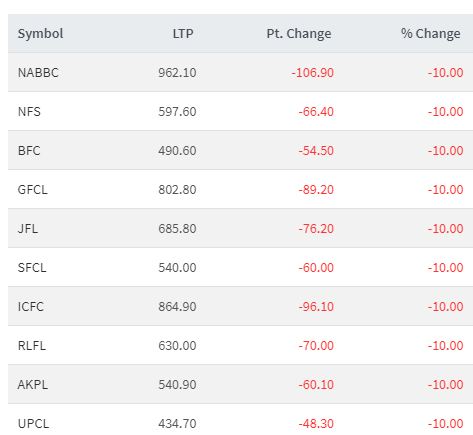Click the AKPL symbol
473x435 pixels.
[32, 385]
